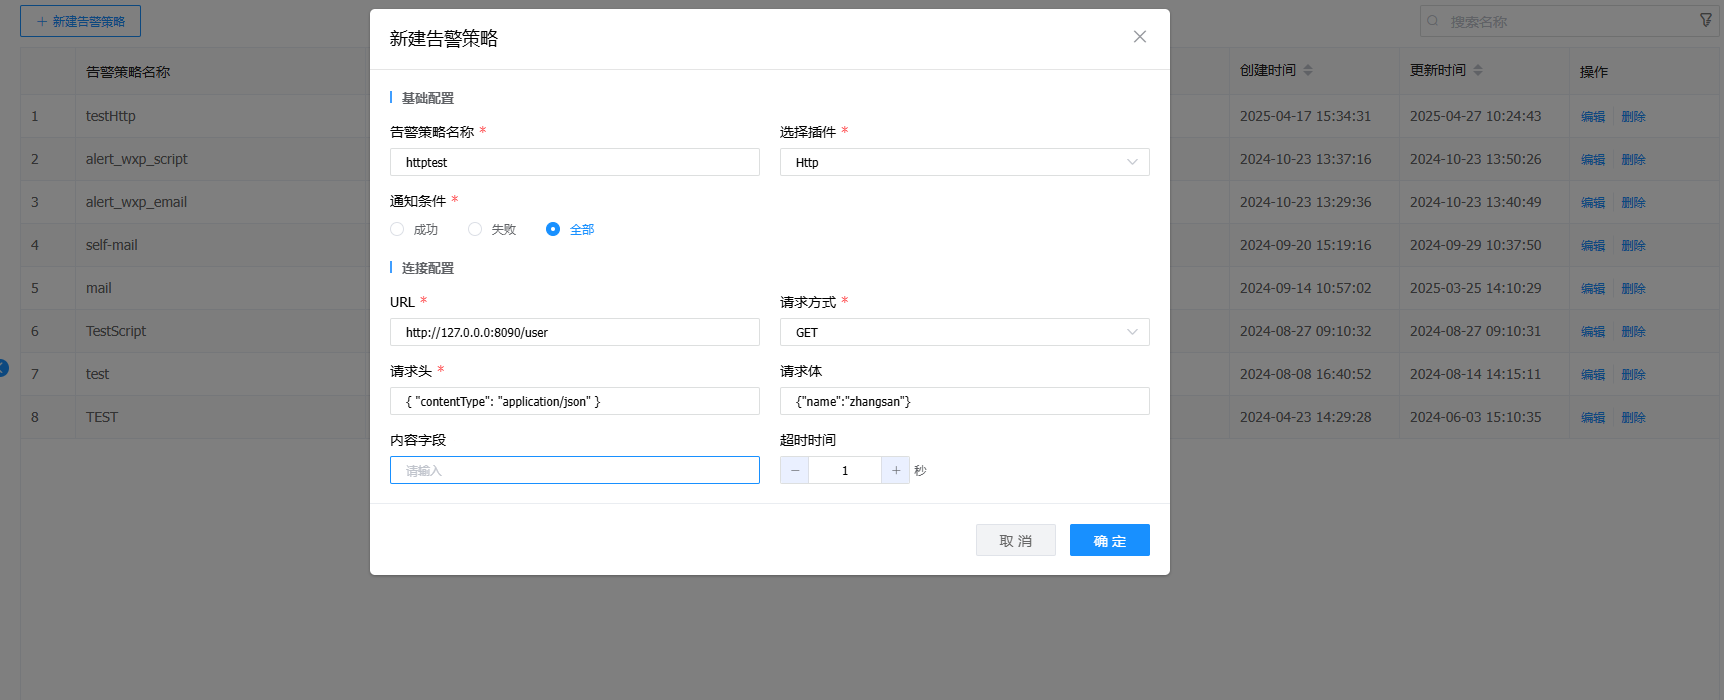Click the search magnifier icon
The height and width of the screenshot is (700, 1724).
click(1433, 21)
